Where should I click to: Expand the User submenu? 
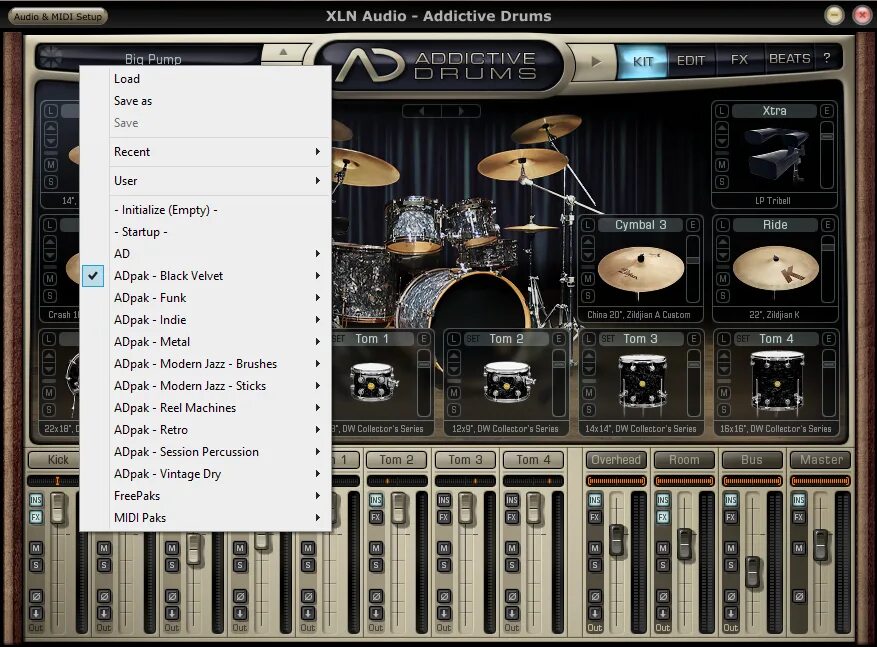point(218,181)
